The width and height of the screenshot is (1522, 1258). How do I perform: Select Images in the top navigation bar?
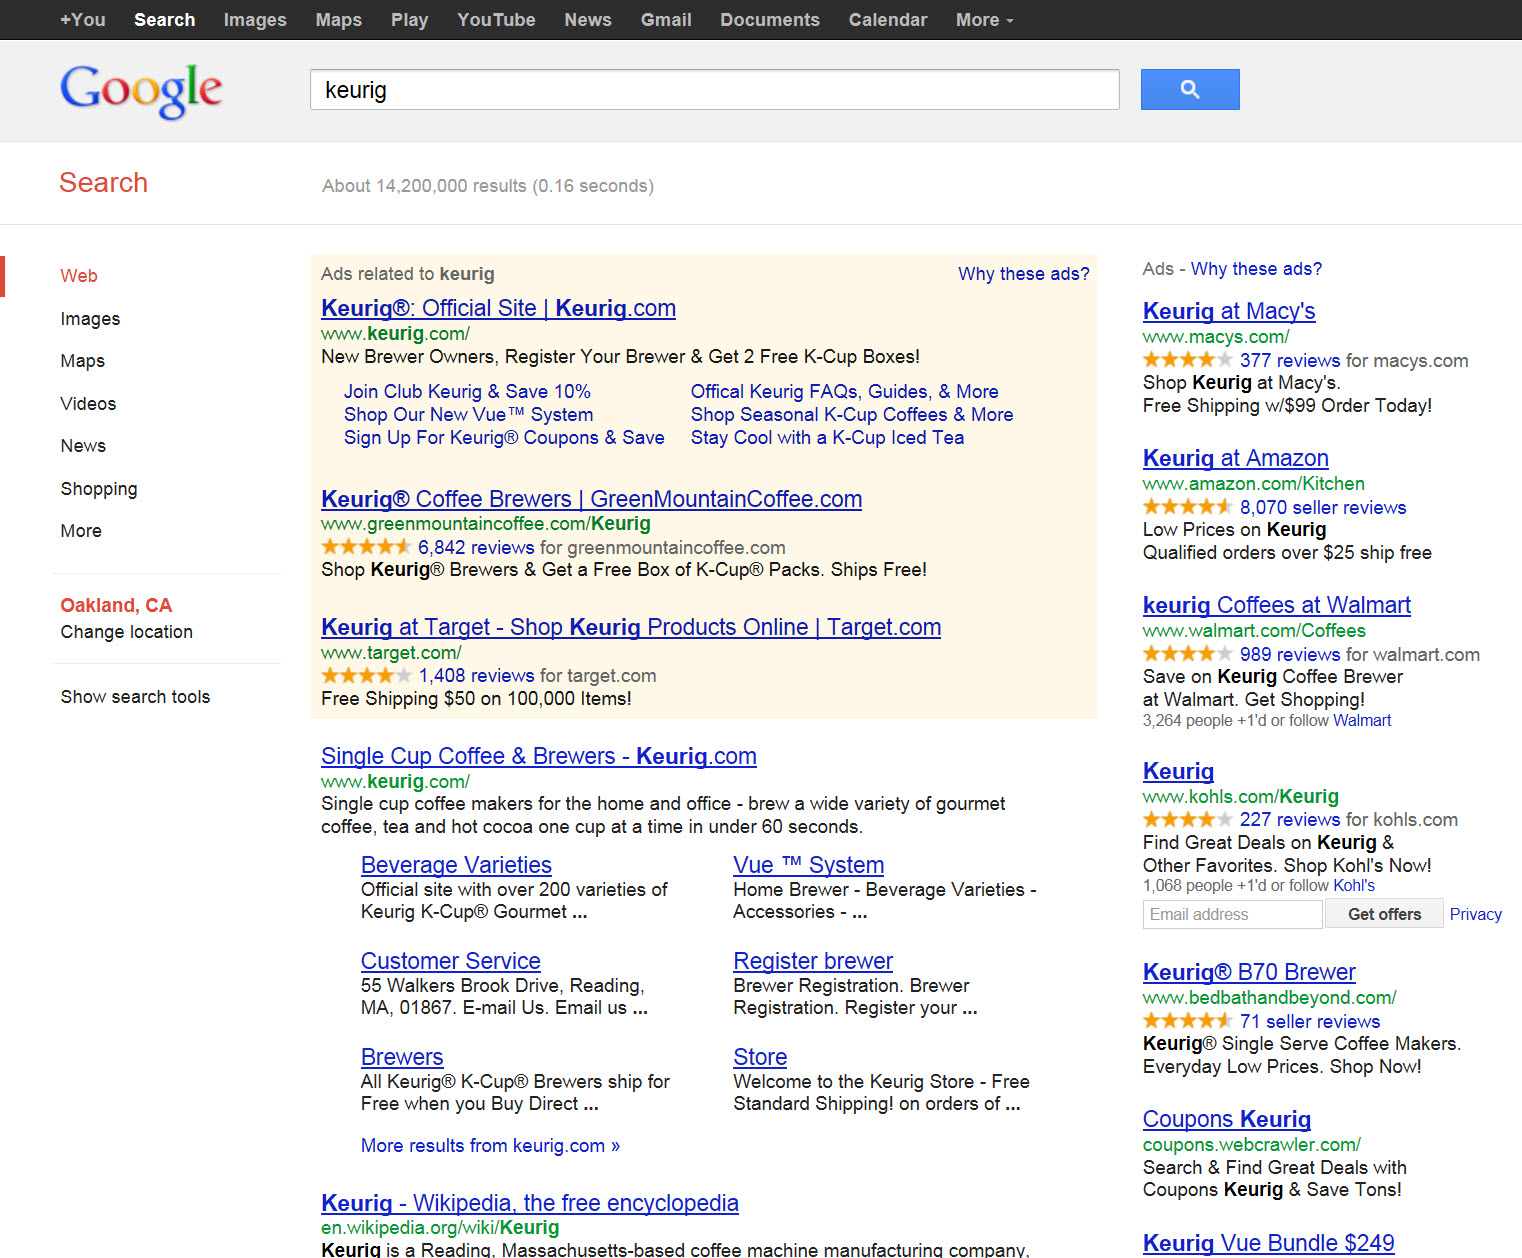[x=255, y=20]
